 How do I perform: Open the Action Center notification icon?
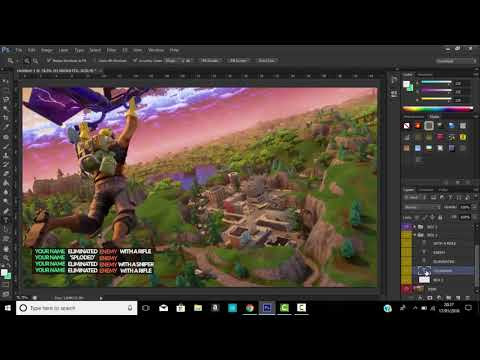pyautogui.click(x=468, y=308)
